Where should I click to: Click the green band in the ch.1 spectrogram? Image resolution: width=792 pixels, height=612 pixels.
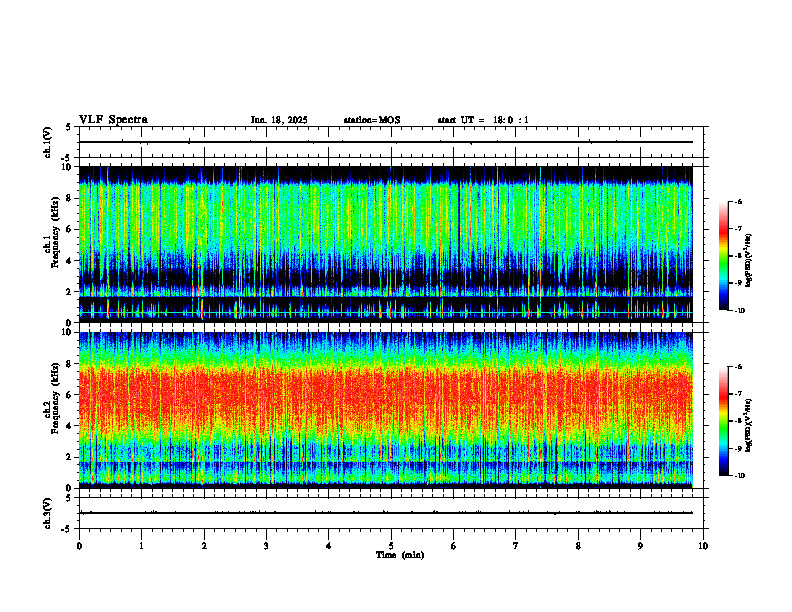[x=386, y=217]
